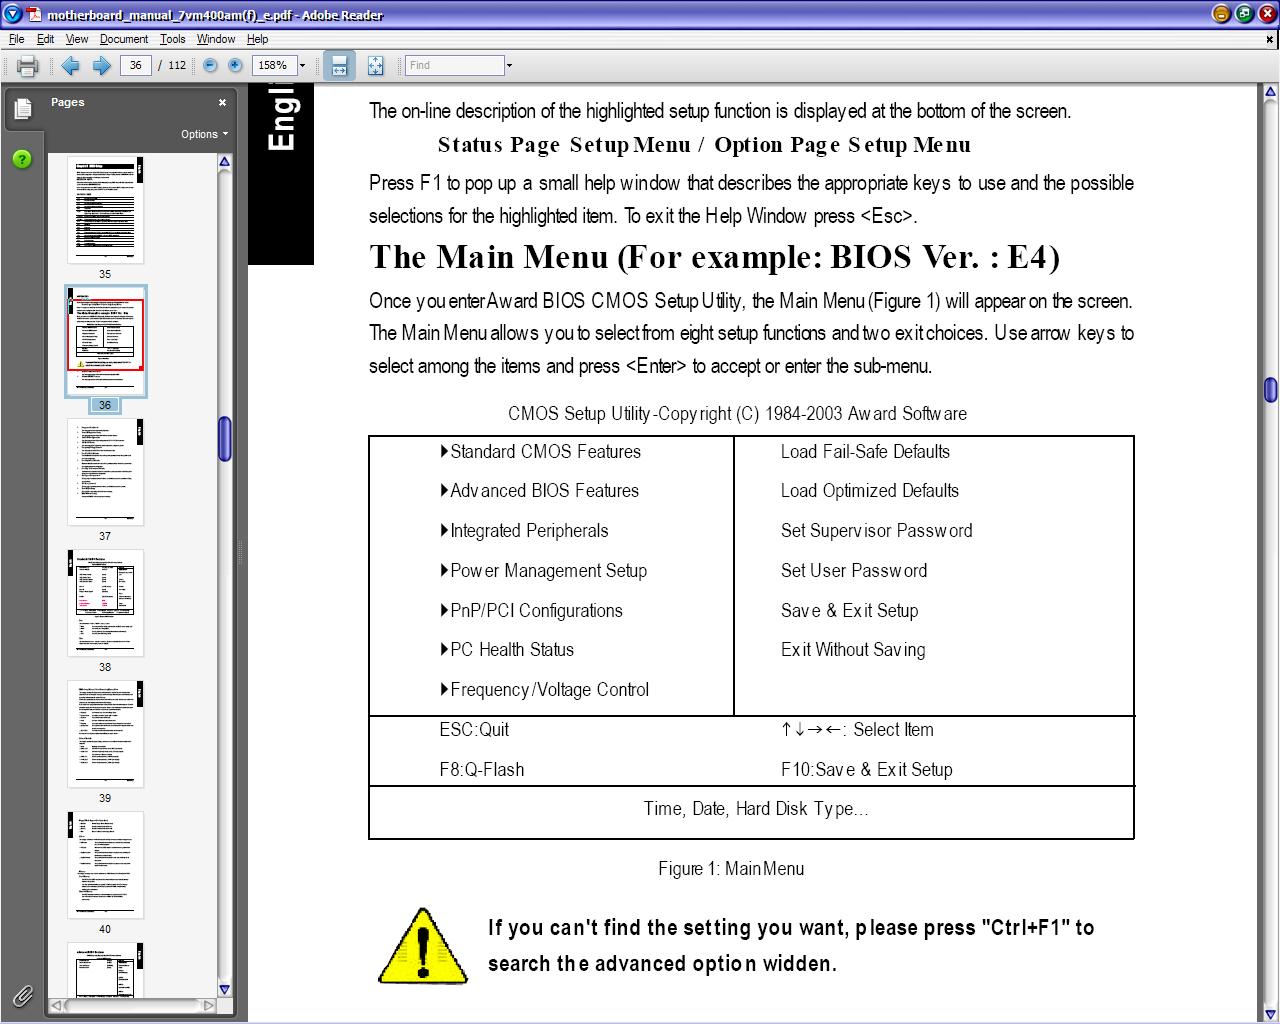
Task: Click the zoom out minus button
Action: 210,65
